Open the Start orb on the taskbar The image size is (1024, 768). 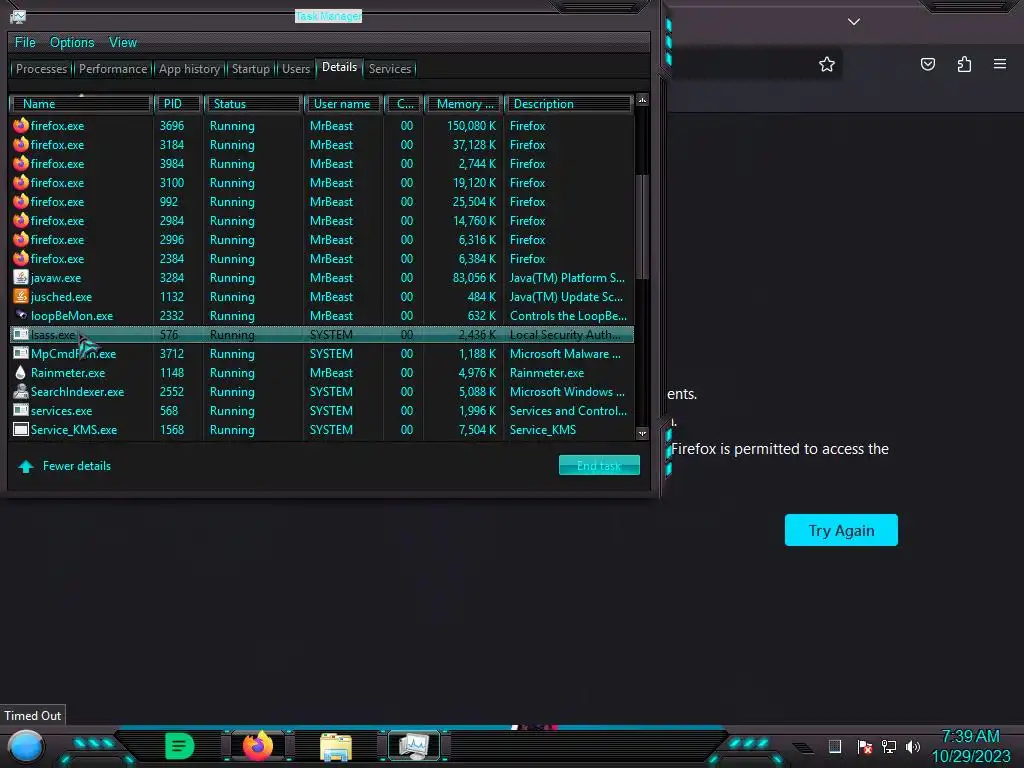point(26,746)
